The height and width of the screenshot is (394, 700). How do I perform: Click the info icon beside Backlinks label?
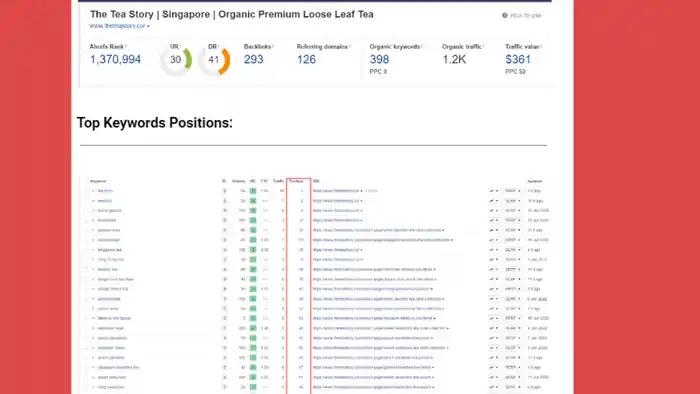click(x=273, y=46)
